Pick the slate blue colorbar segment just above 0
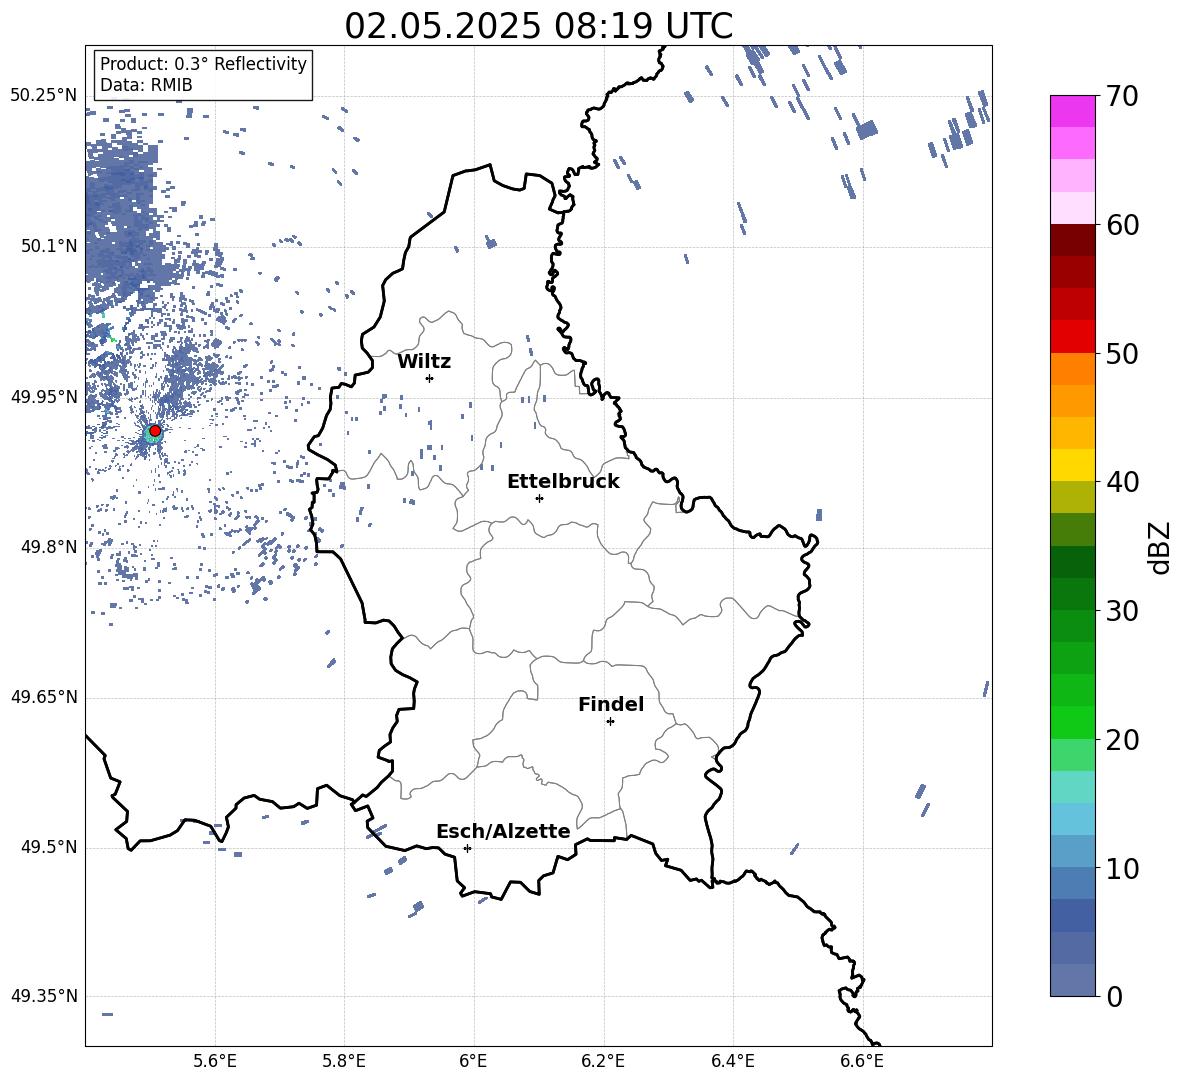1184x1081 pixels. [1072, 980]
